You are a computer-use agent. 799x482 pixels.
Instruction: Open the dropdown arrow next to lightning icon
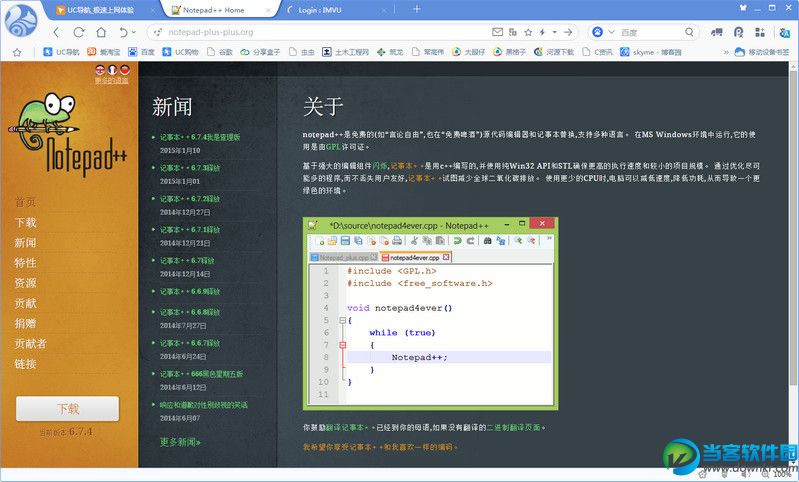[554, 32]
